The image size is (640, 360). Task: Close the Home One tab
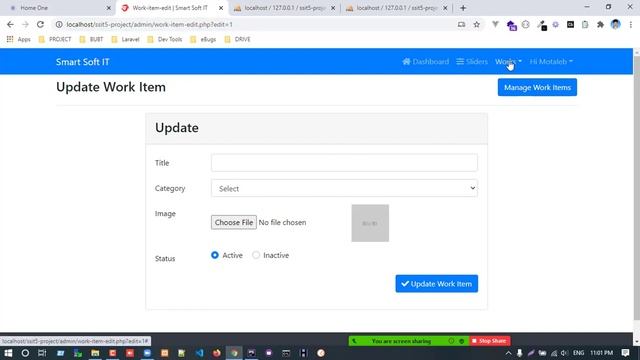[x=109, y=8]
